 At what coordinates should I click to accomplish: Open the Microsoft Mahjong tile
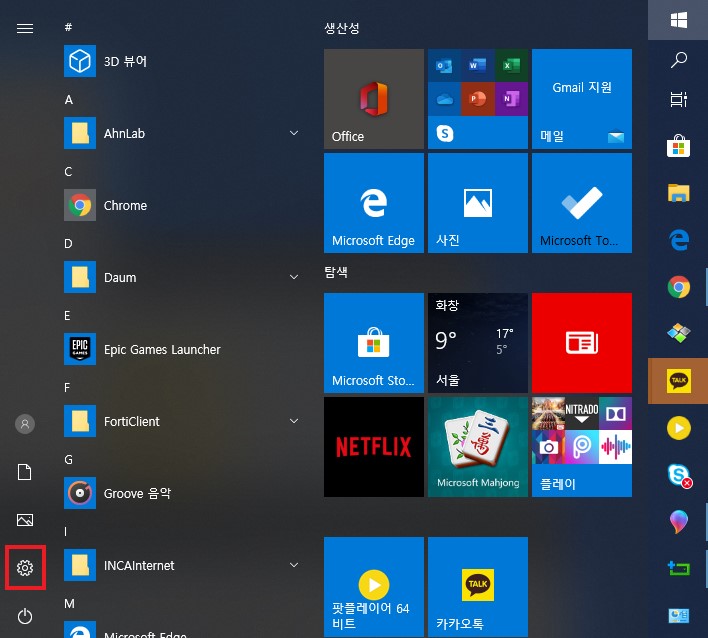(x=478, y=447)
